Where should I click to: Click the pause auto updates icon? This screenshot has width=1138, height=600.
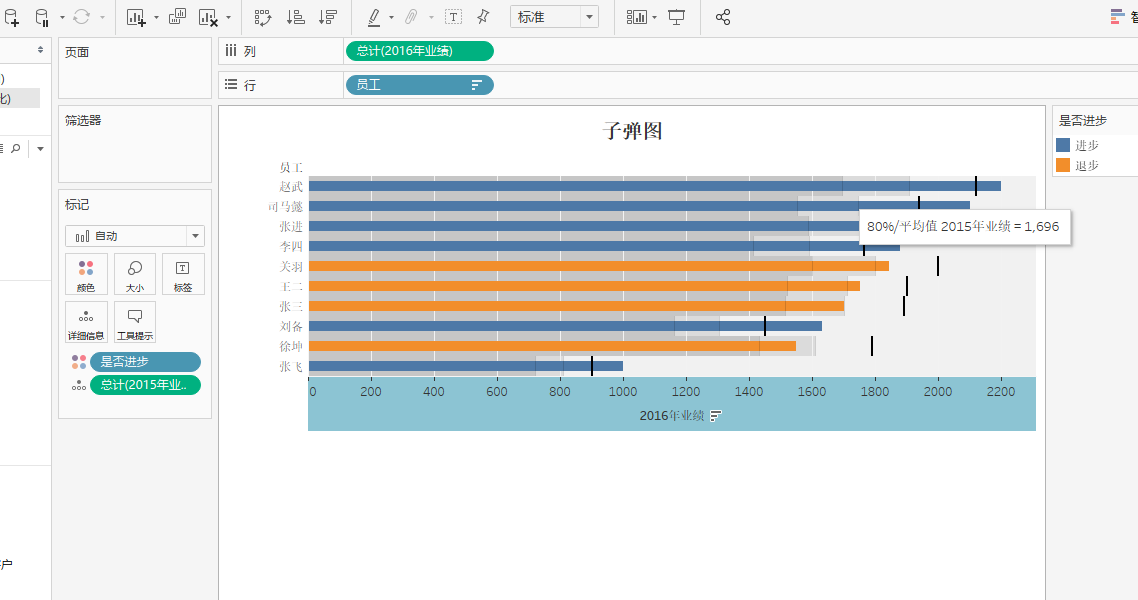(42, 17)
